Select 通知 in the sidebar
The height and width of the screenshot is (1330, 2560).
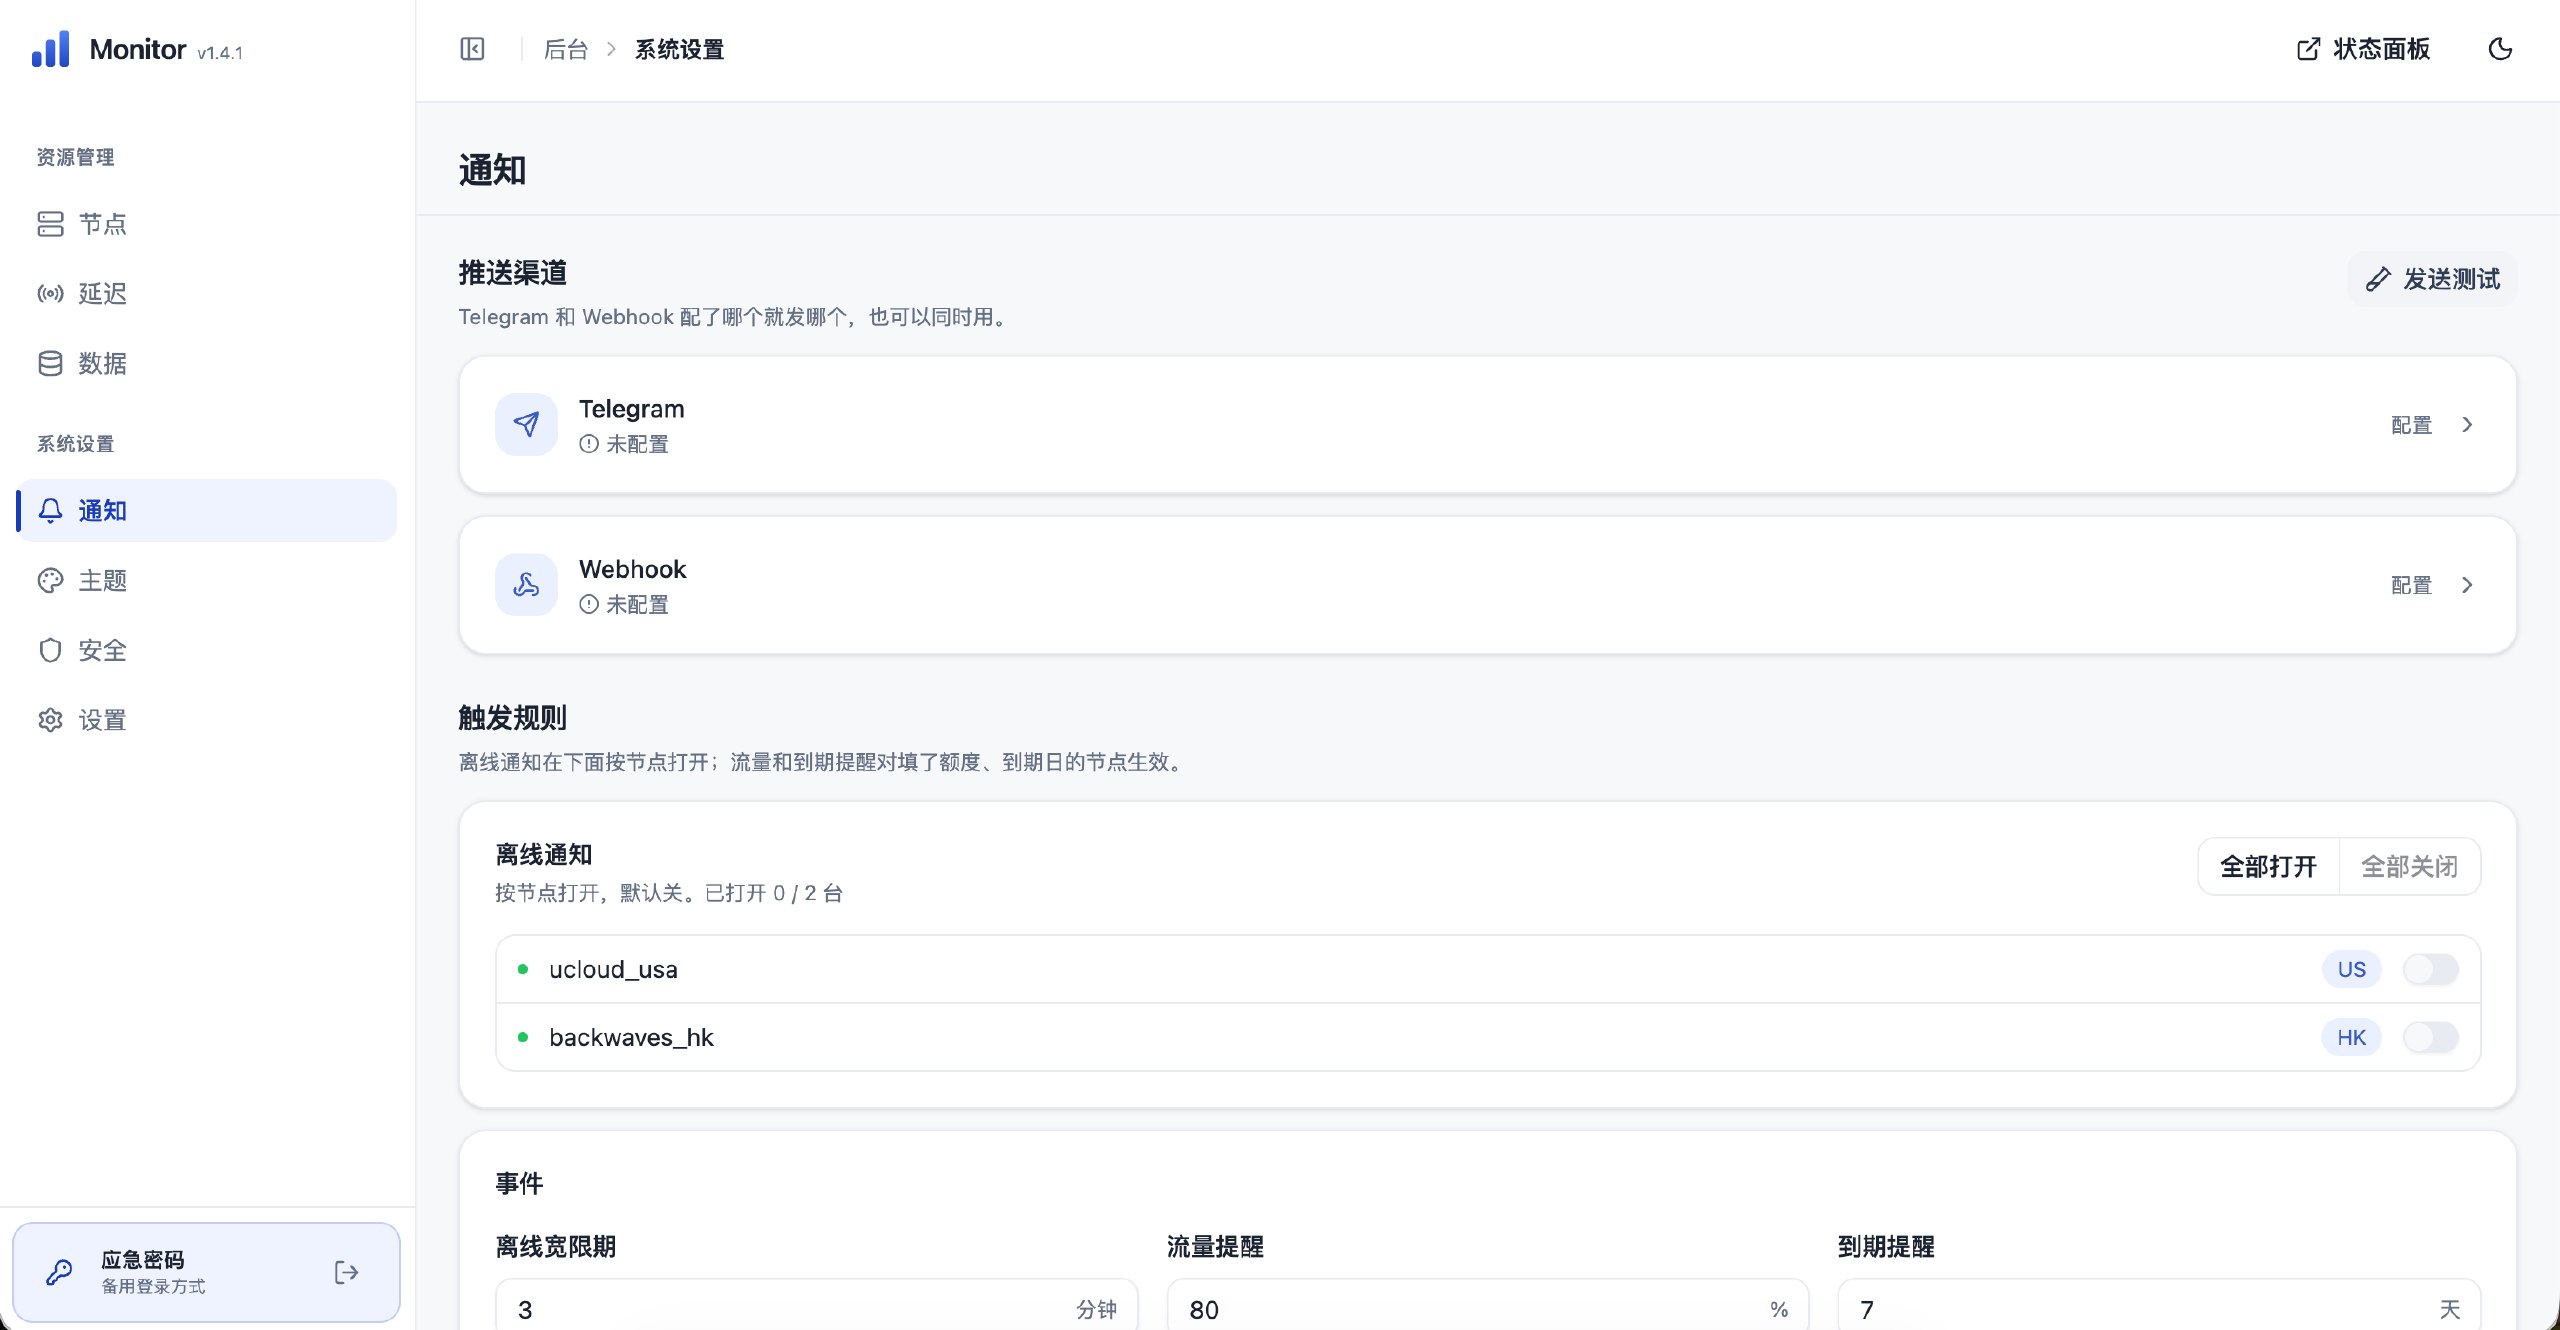tap(207, 511)
